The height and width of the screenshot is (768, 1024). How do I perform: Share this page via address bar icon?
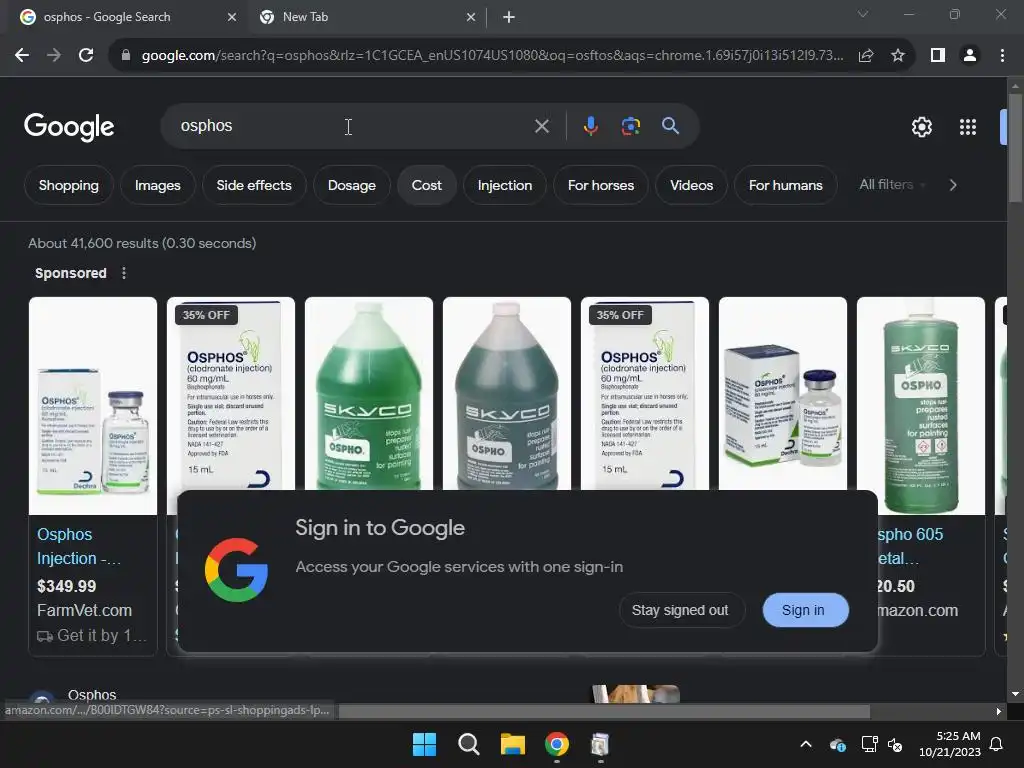(x=866, y=56)
